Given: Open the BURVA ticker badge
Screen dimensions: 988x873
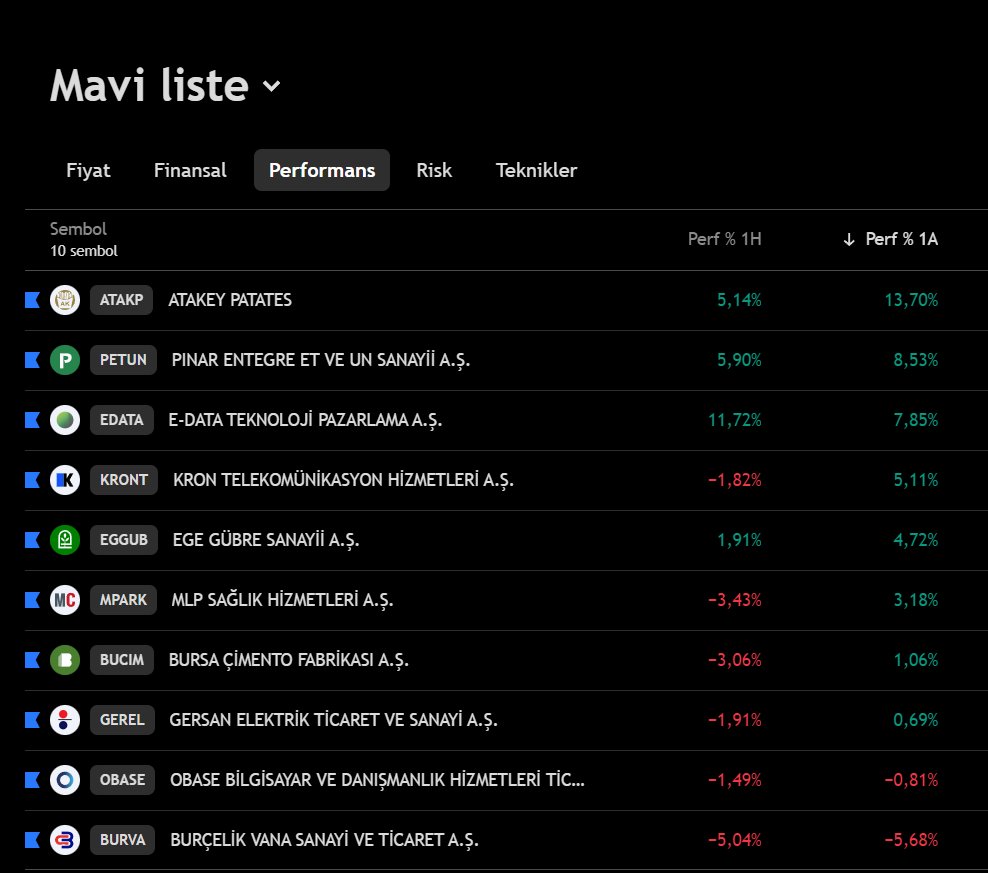Looking at the screenshot, I should coord(122,840).
